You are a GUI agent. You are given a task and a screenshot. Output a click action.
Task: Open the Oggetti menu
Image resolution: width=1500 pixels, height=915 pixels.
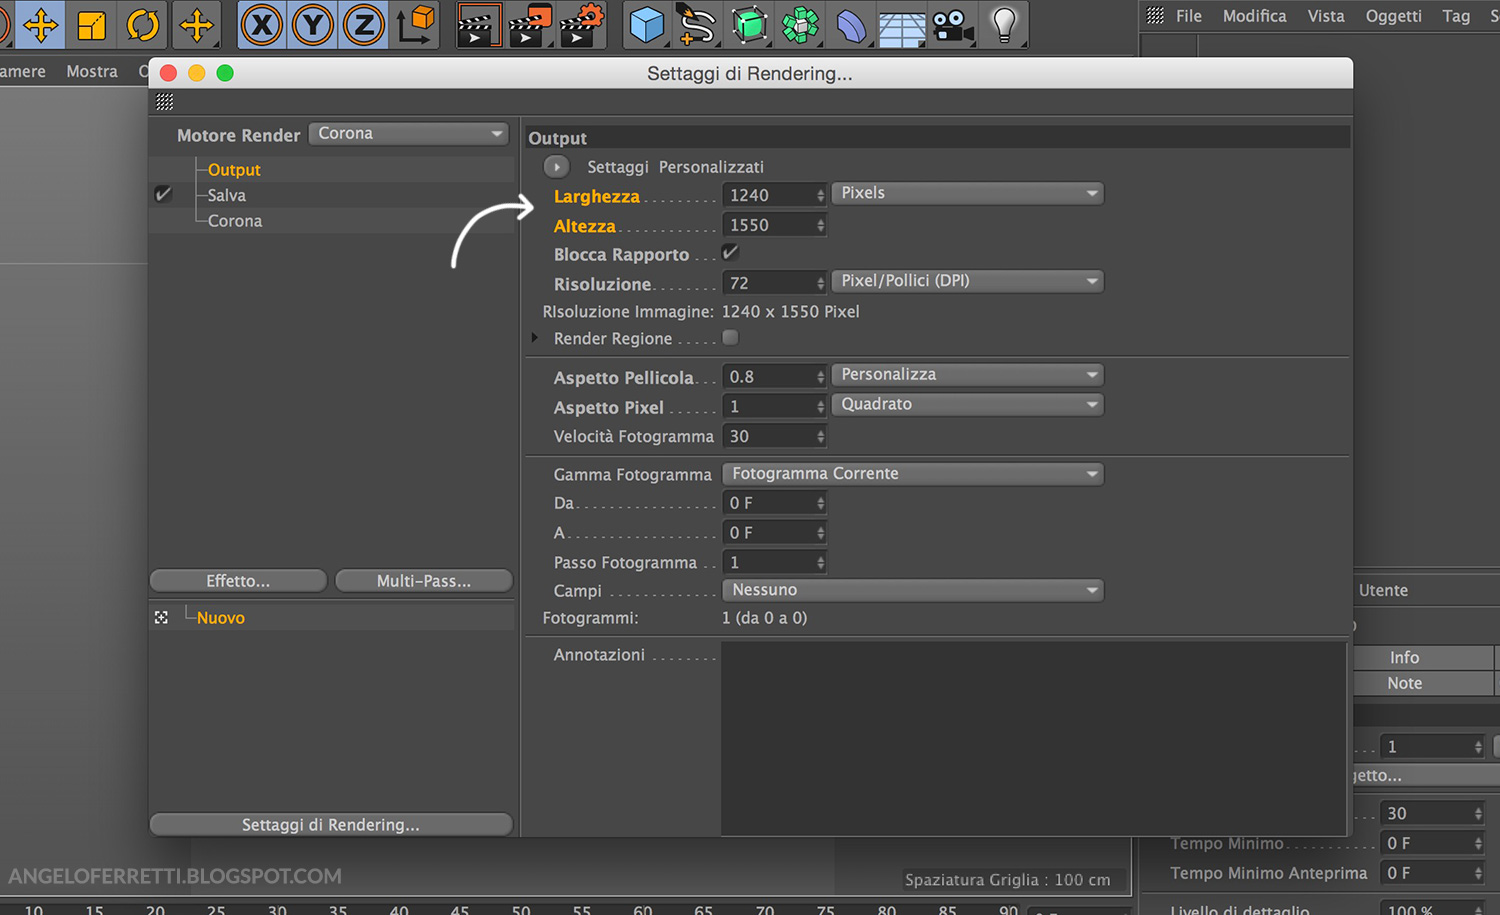(1393, 16)
